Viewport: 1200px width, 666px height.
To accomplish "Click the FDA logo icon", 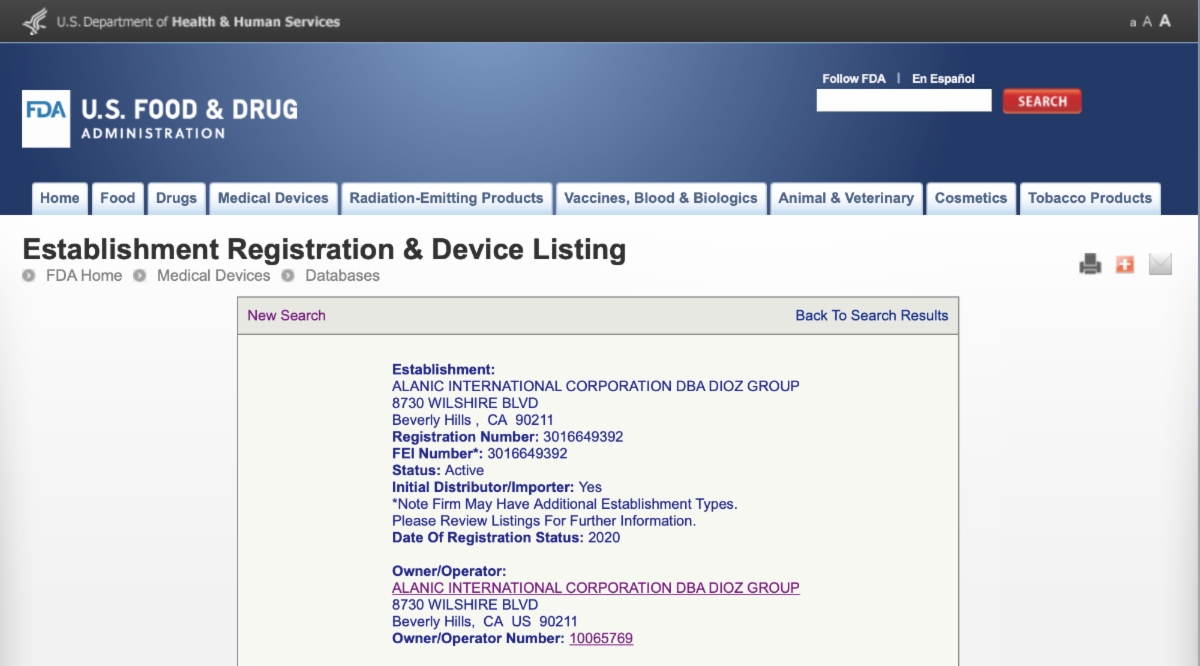I will pos(46,119).
